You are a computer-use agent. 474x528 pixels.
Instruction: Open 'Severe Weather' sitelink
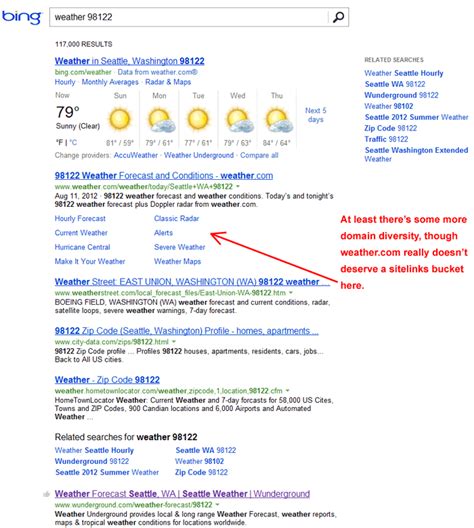pyautogui.click(x=179, y=247)
